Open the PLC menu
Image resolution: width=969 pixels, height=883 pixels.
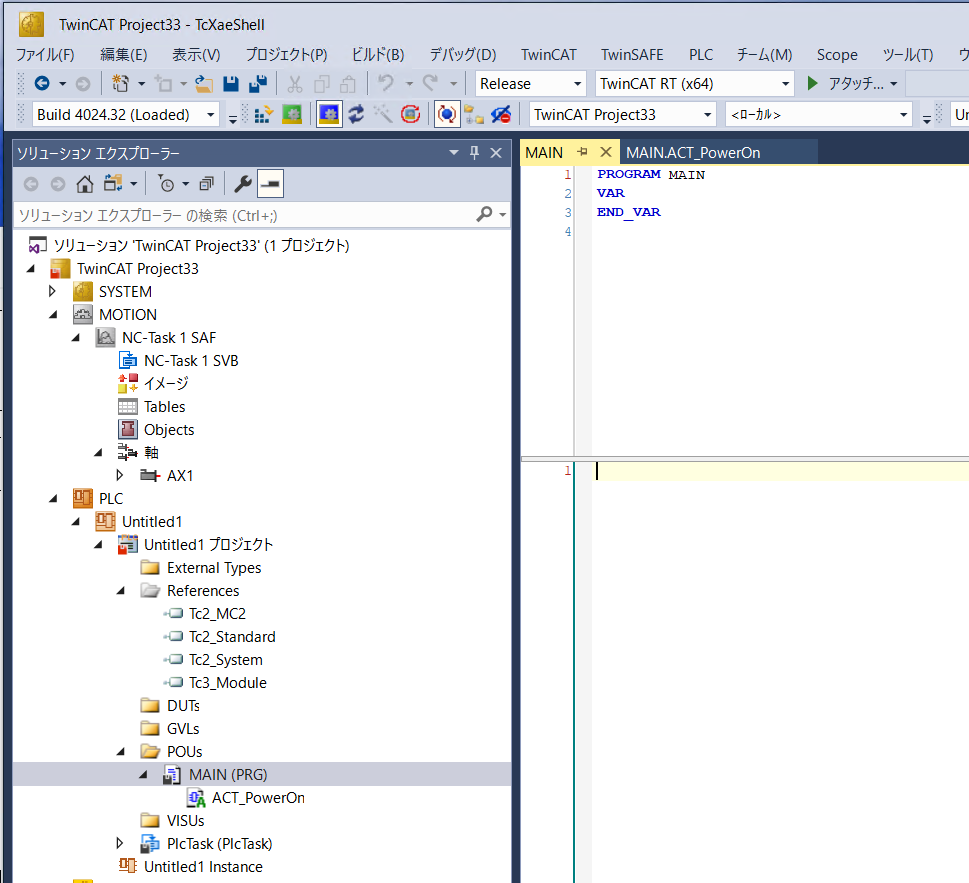coord(701,54)
